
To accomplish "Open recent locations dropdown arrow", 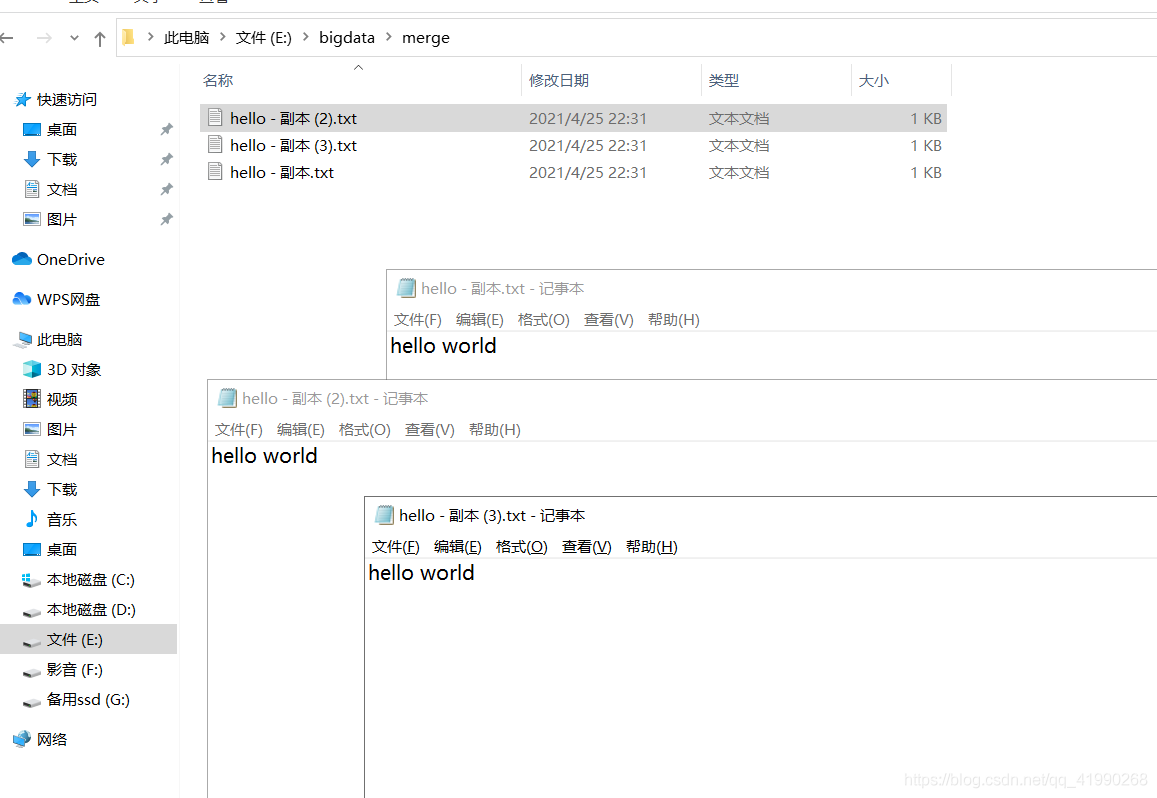I will click(x=74, y=38).
